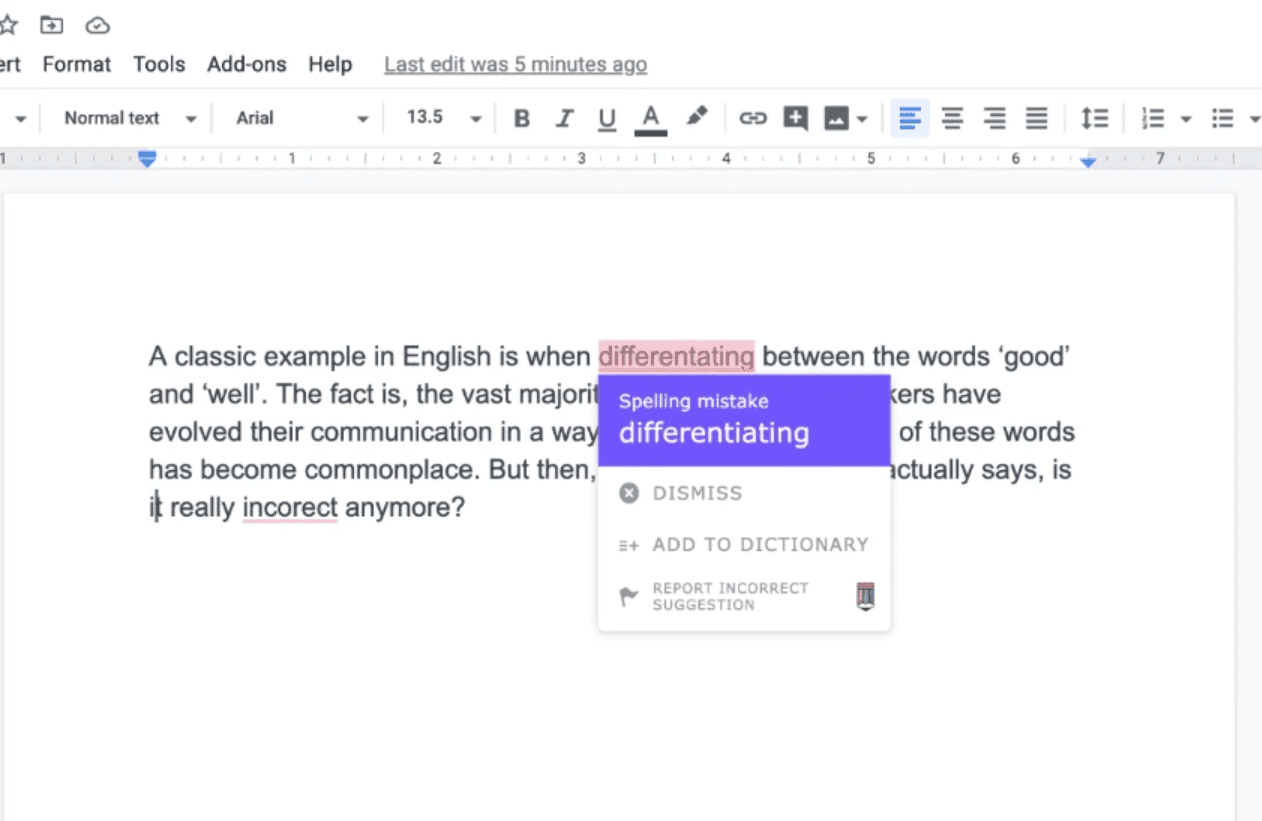The image size is (1262, 821).
Task: Report incorrect suggestion
Action: [730, 596]
